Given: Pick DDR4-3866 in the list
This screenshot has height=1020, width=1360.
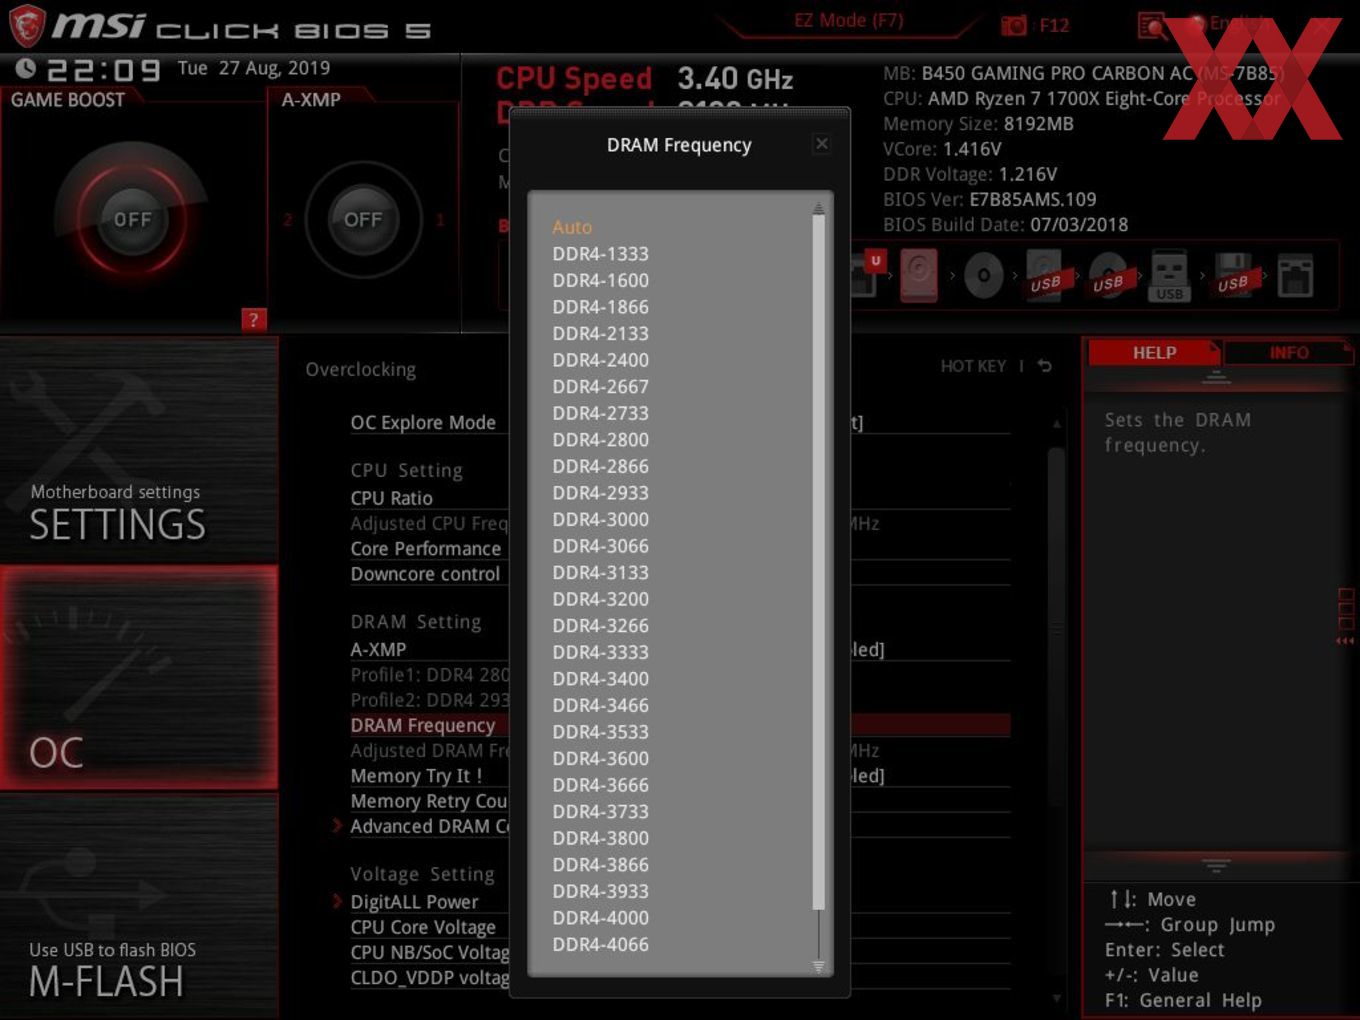Looking at the screenshot, I should pos(600,864).
